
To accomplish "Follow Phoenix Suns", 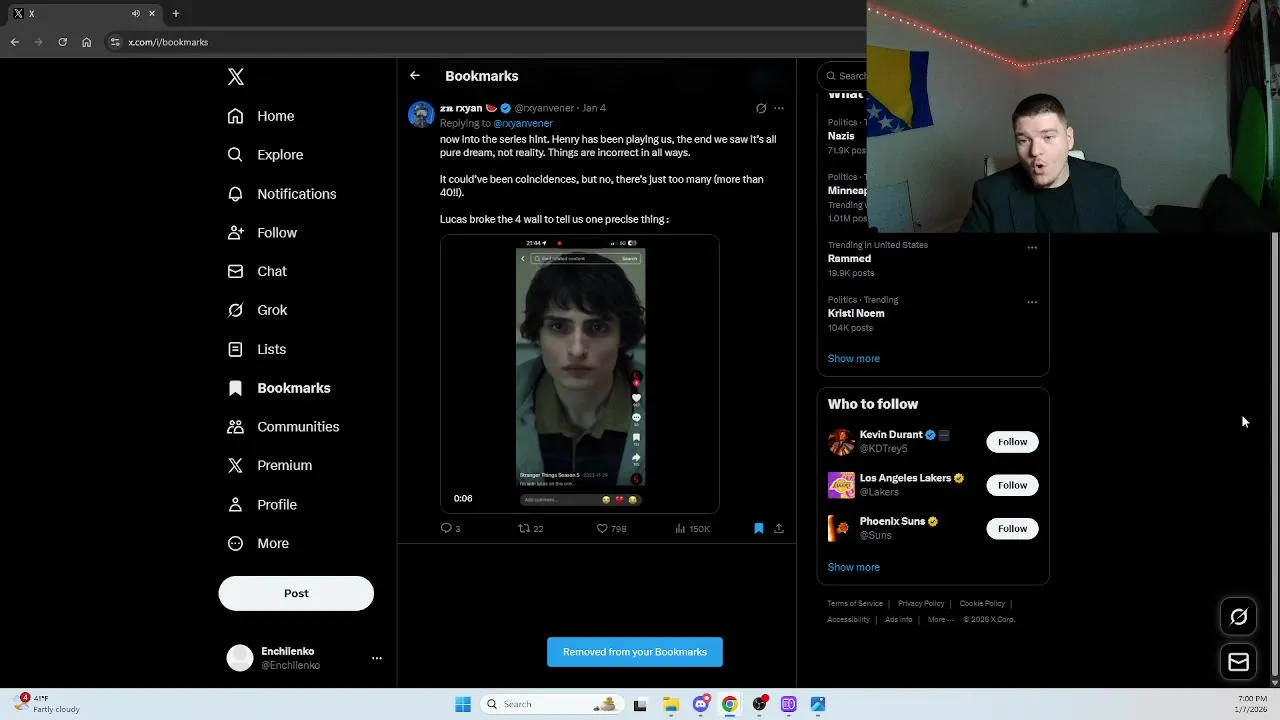I will (x=1012, y=528).
